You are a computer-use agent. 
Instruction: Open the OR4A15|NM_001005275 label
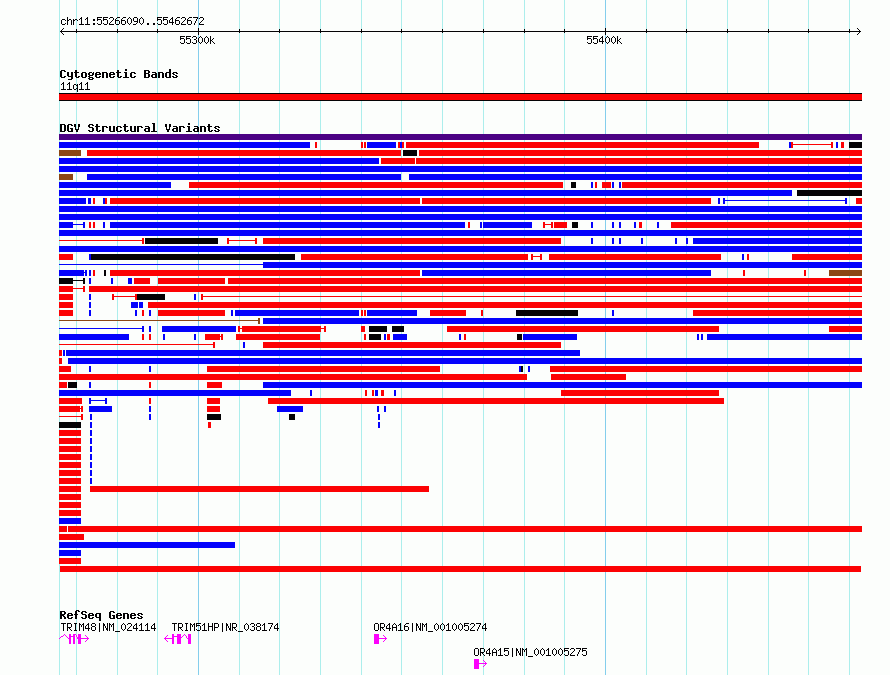(x=530, y=652)
